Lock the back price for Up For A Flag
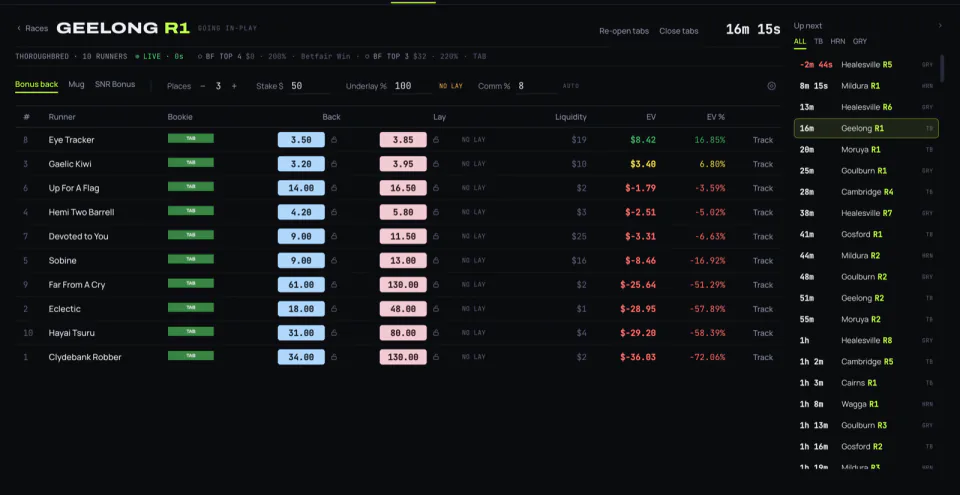The height and width of the screenshot is (495, 960). click(x=334, y=188)
